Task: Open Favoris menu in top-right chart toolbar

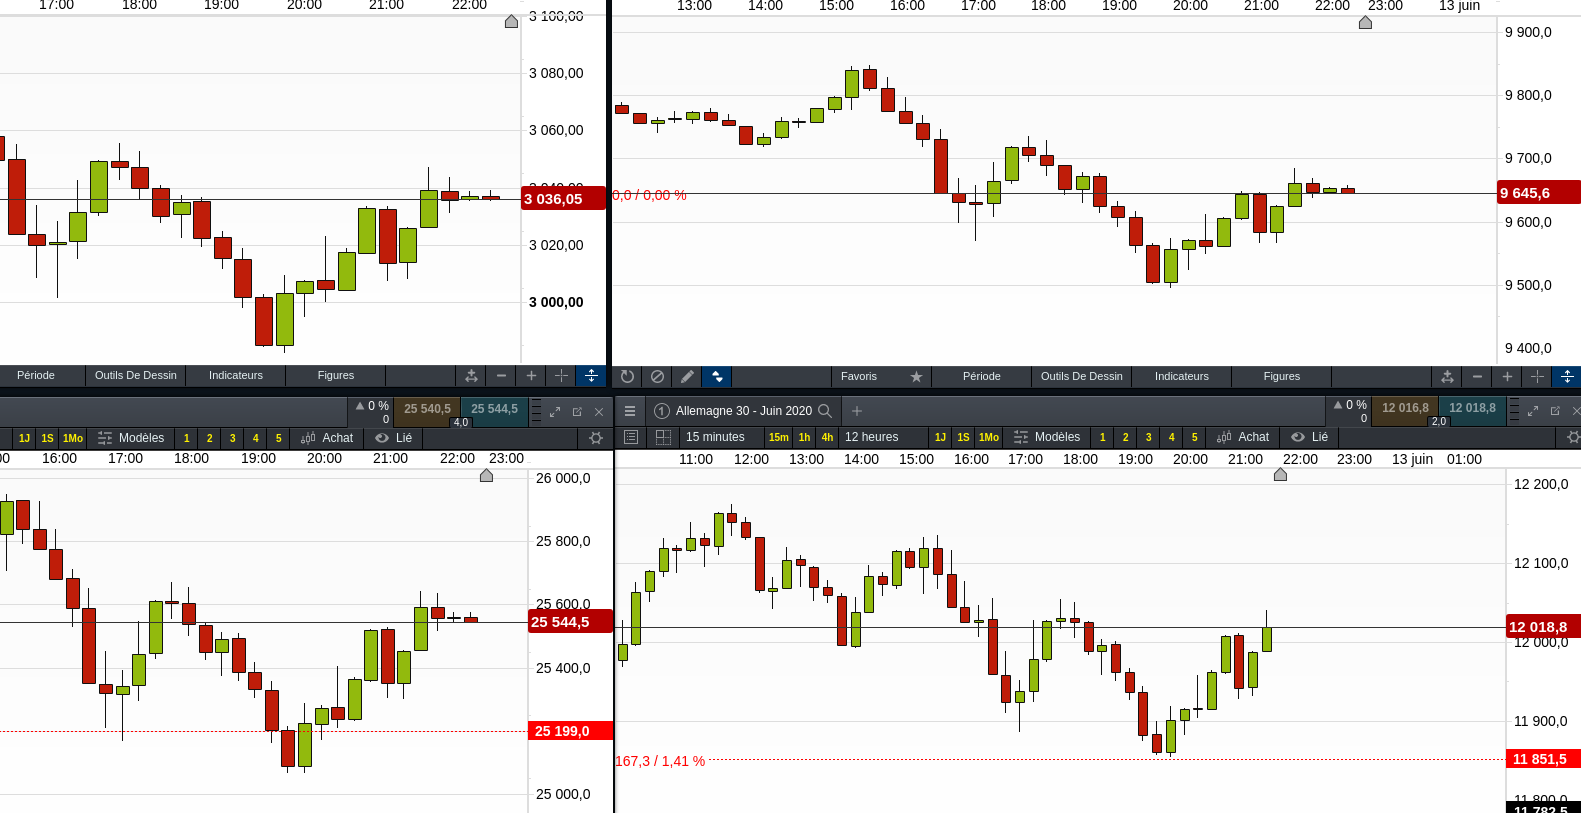Action: point(859,377)
